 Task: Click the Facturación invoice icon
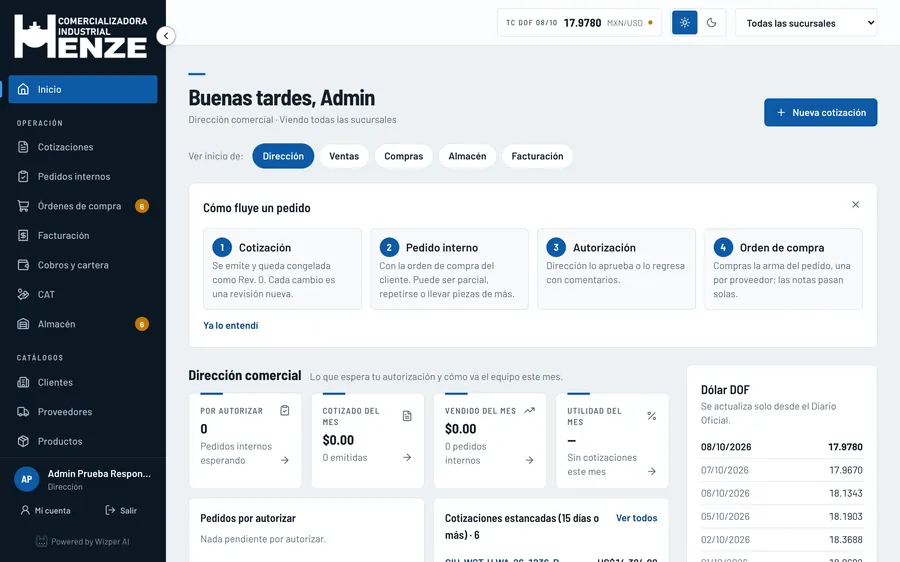(23, 235)
